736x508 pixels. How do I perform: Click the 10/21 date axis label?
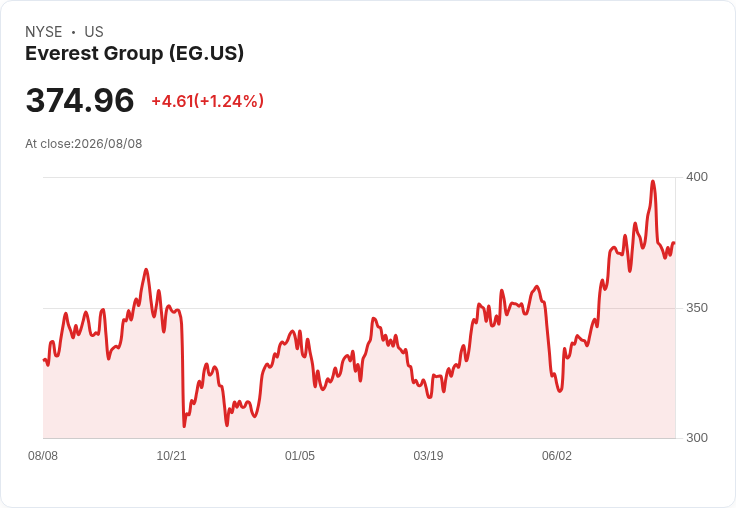point(171,456)
